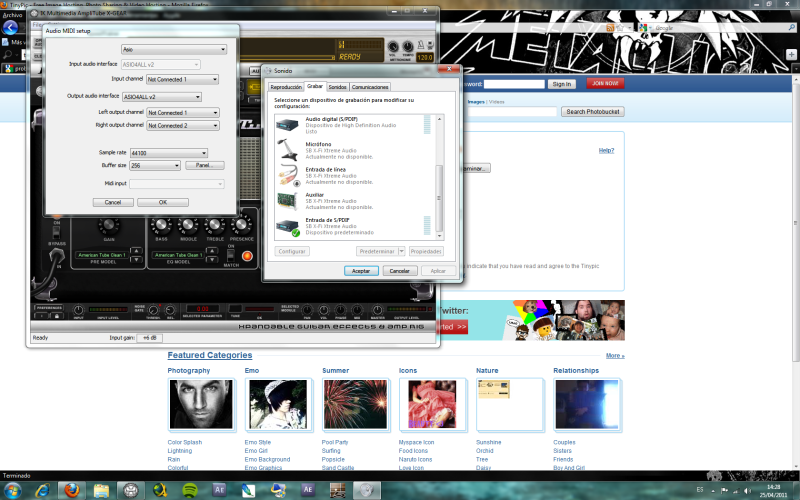Open the Right output channel dropdown
The width and height of the screenshot is (800, 500).
coord(183,126)
